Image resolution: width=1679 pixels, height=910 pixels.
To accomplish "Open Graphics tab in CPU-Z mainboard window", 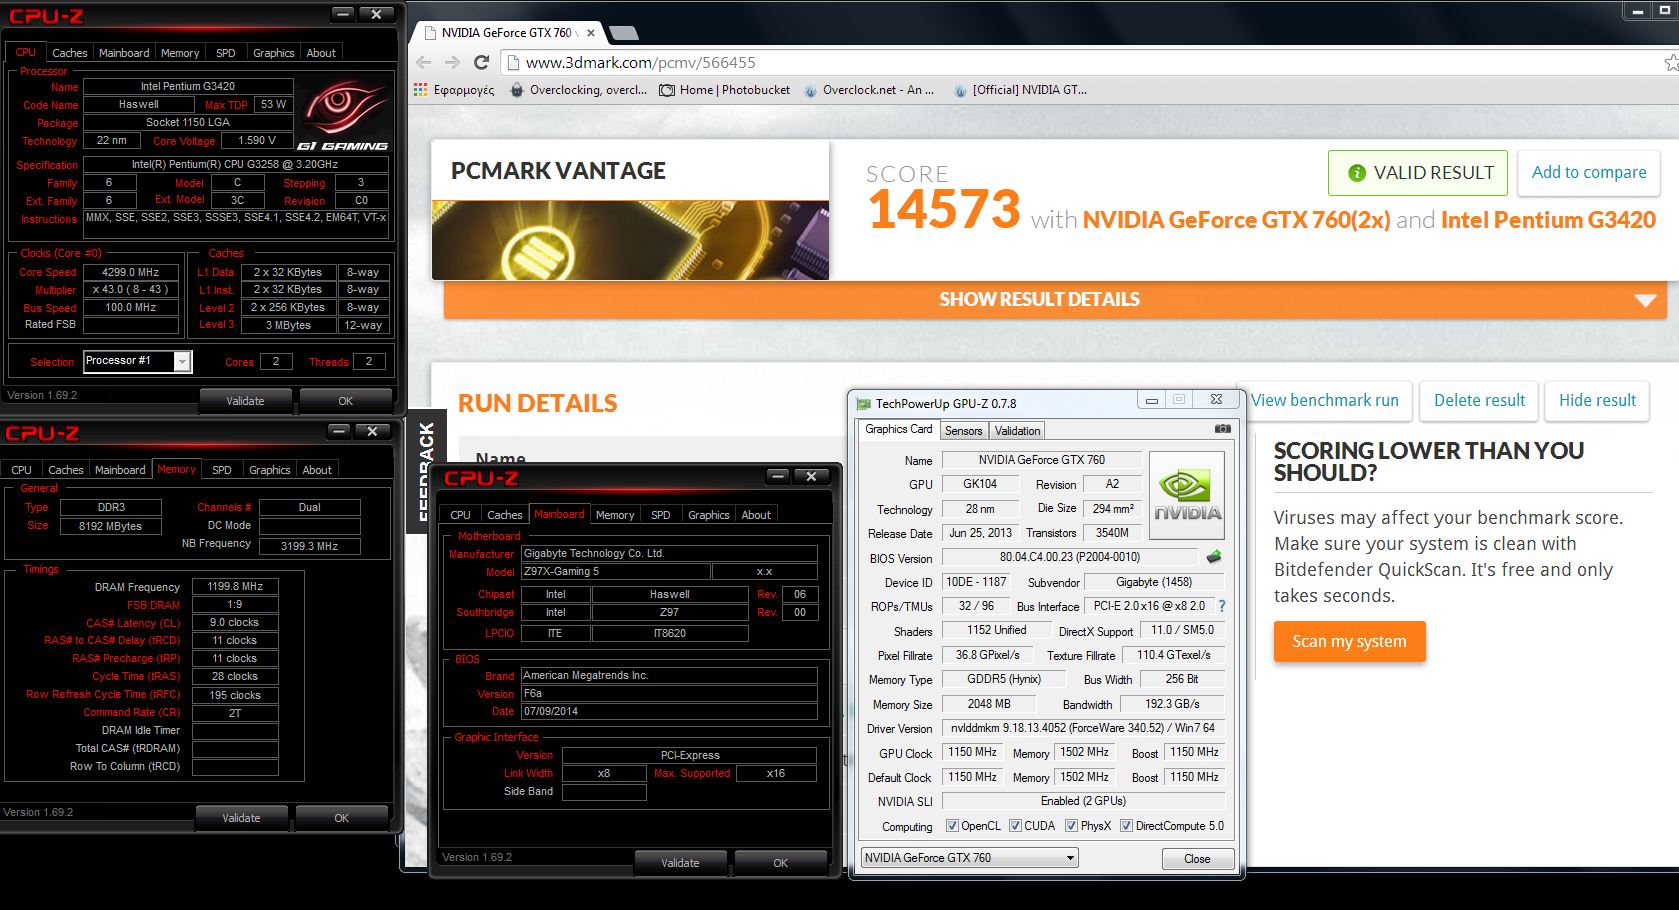I will 709,515.
